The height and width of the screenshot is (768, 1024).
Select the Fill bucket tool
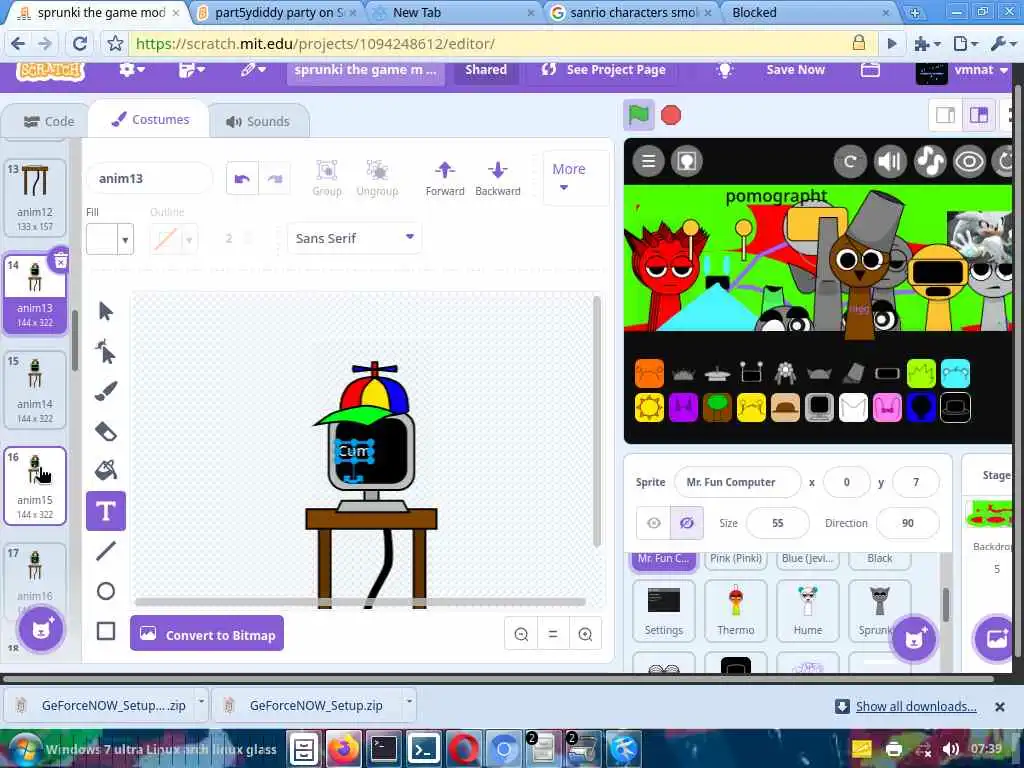(106, 470)
